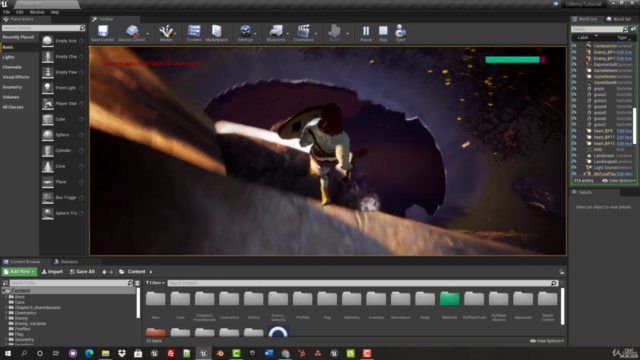This screenshot has height=360, width=640.
Task: Toggle visibility of Light Source actor
Action: 574,168
